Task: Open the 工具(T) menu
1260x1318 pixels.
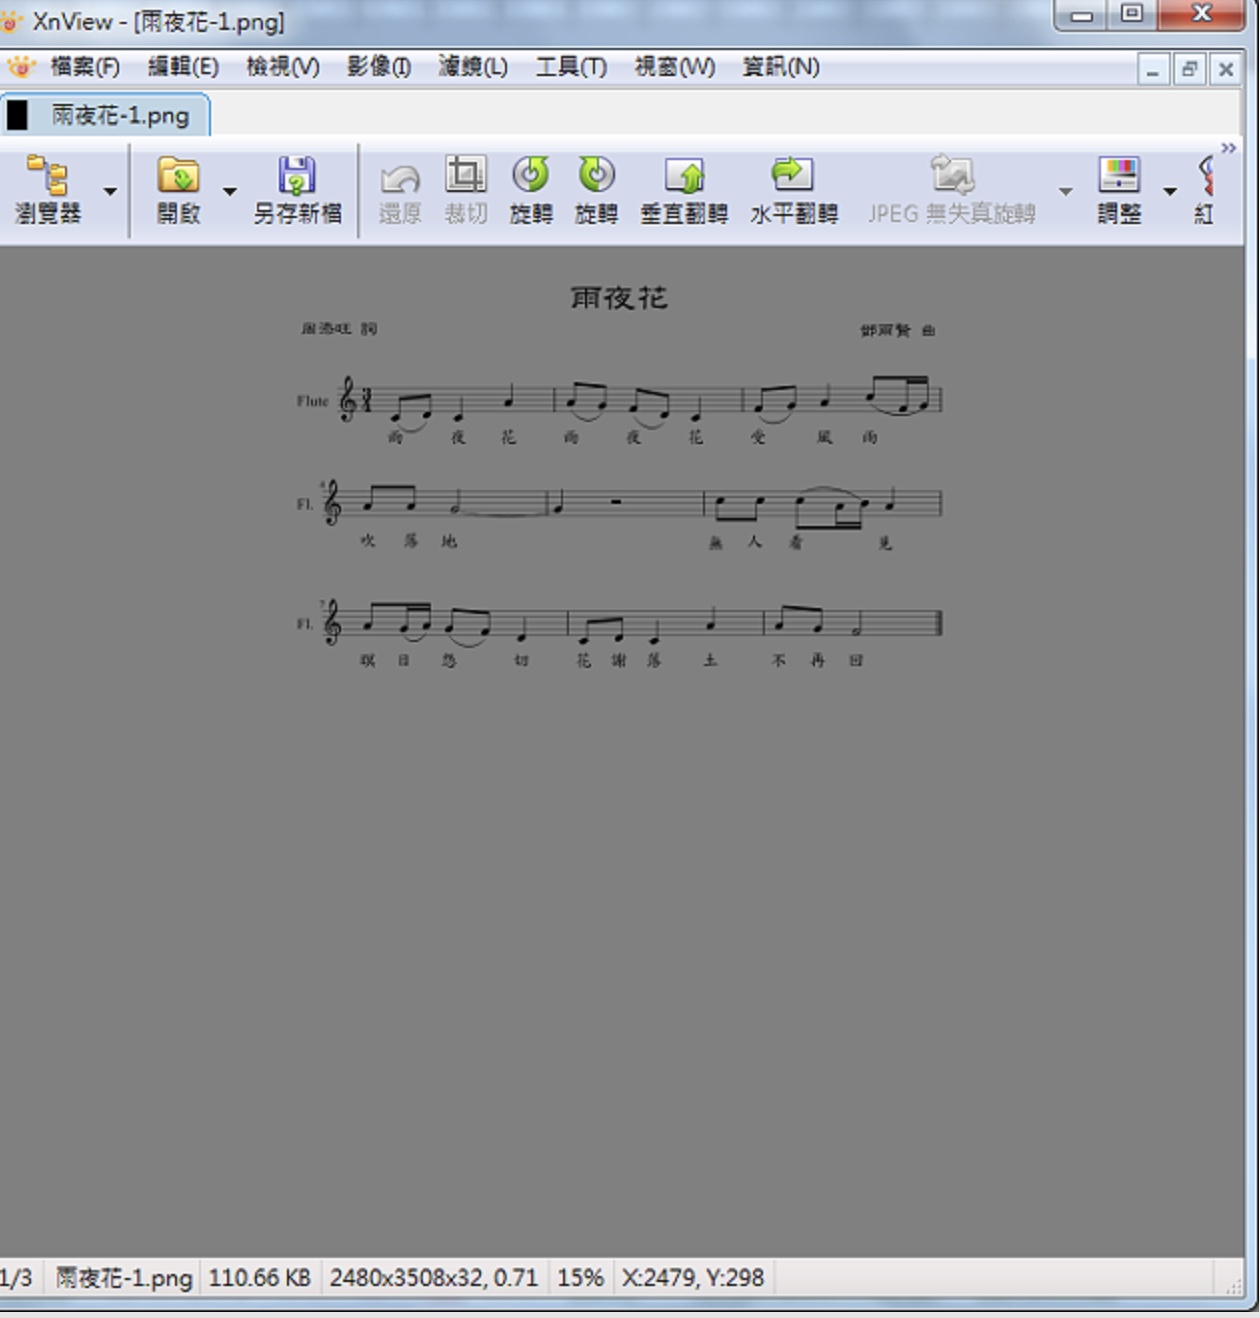Action: pyautogui.click(x=571, y=67)
